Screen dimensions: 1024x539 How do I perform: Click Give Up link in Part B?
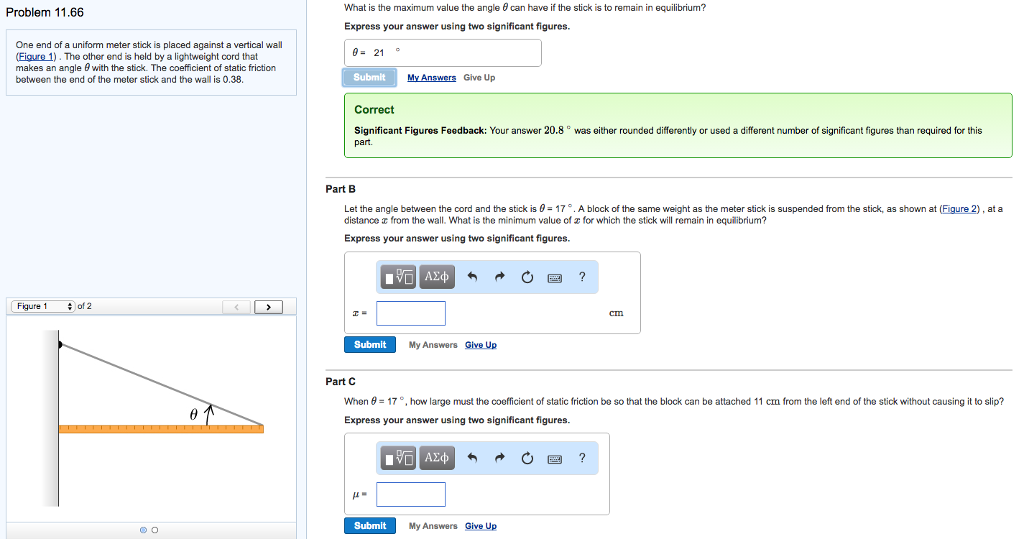481,345
